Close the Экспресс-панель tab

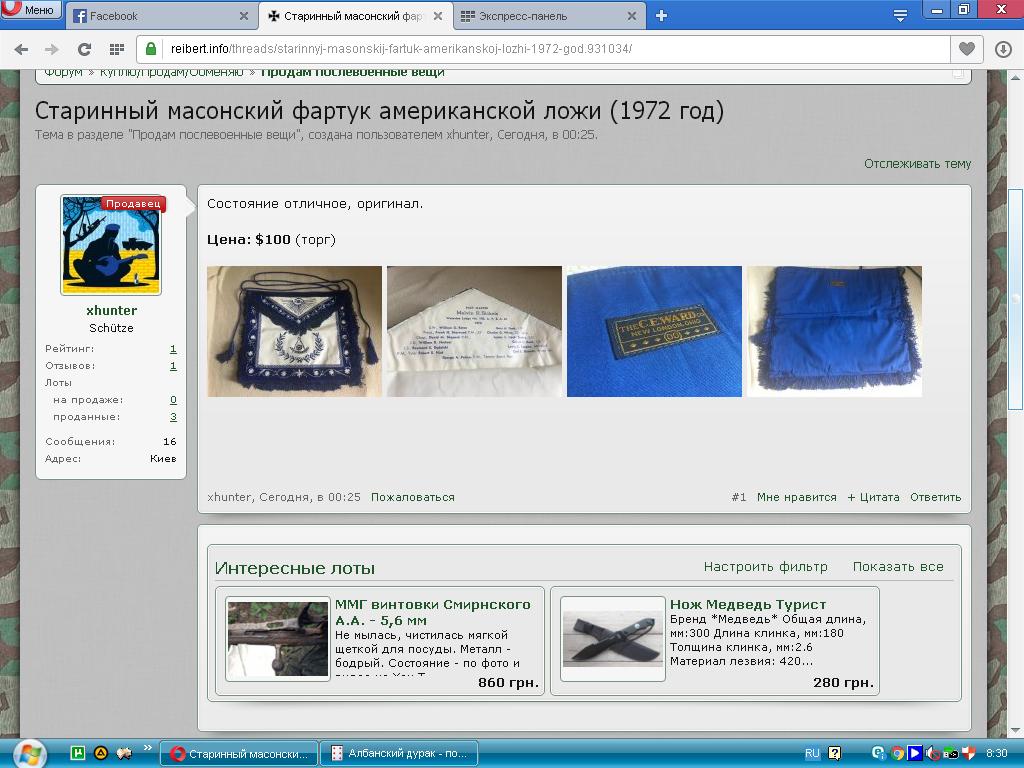pyautogui.click(x=632, y=16)
